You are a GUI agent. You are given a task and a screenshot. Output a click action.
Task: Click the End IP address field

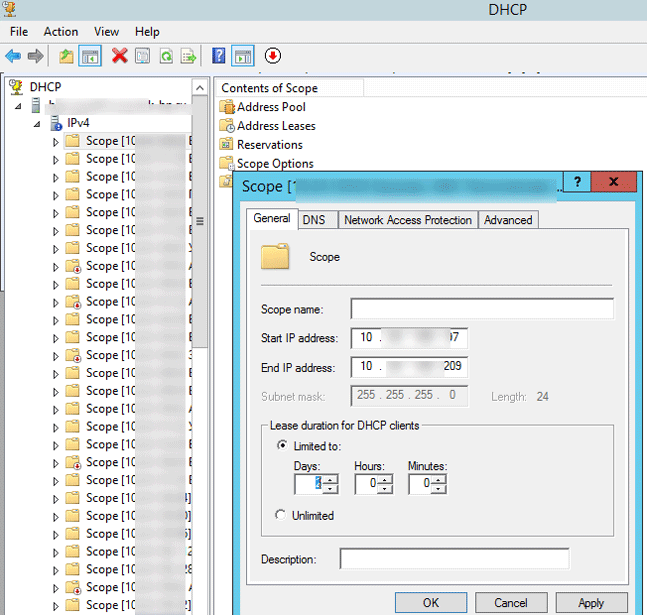409,367
